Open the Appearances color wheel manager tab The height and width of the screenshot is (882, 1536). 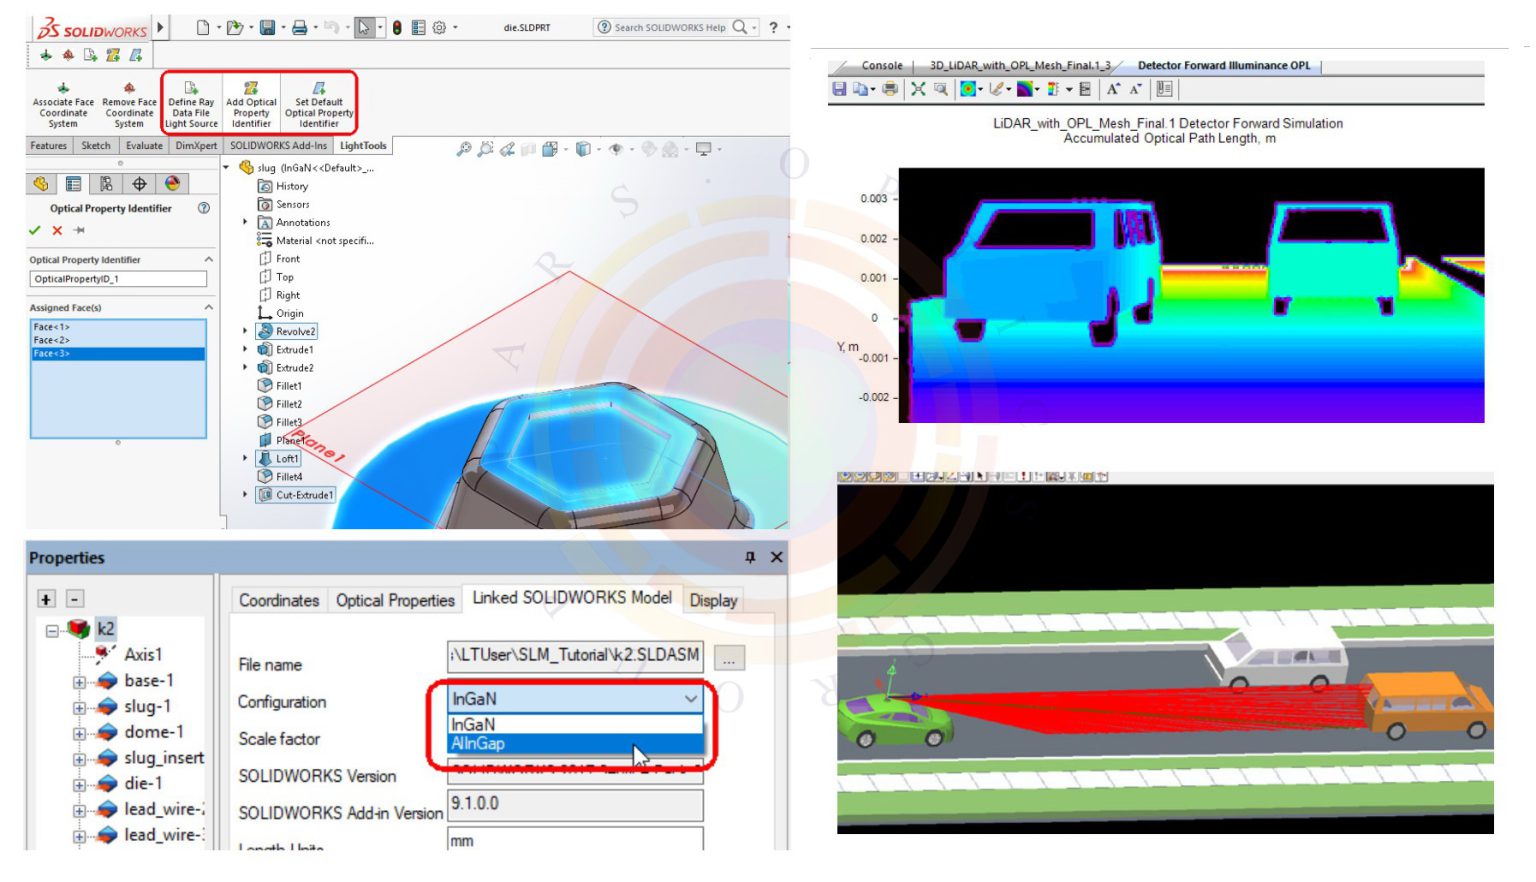point(172,184)
